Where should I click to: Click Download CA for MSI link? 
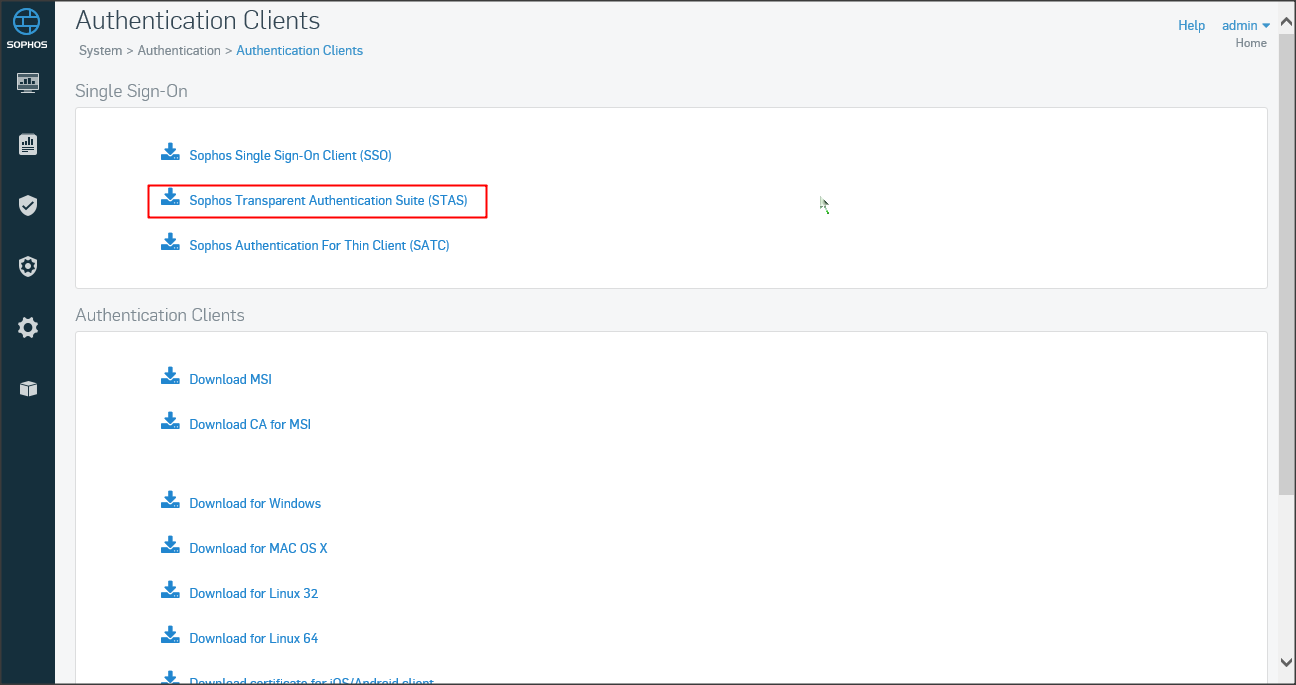(x=250, y=425)
